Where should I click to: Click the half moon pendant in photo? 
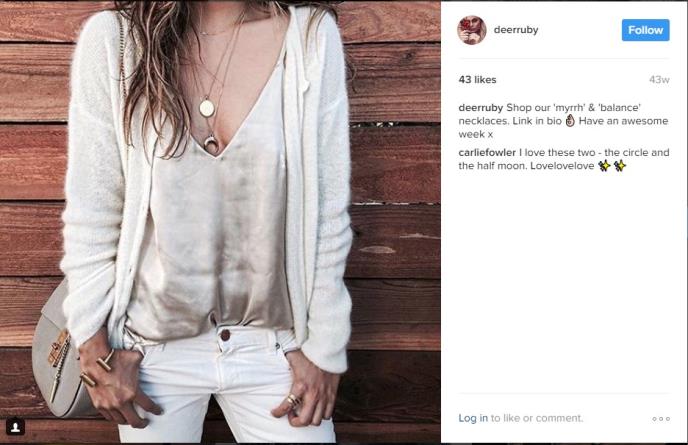pyautogui.click(x=211, y=144)
